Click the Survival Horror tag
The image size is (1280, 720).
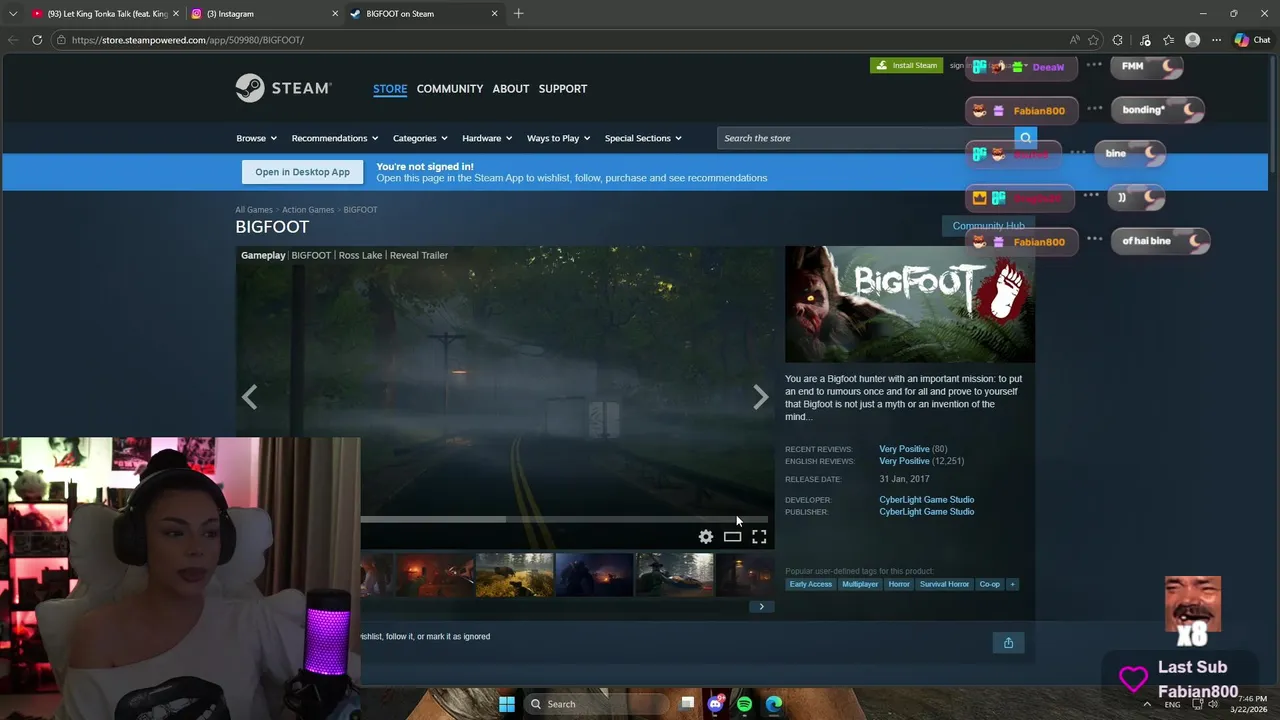click(x=944, y=584)
